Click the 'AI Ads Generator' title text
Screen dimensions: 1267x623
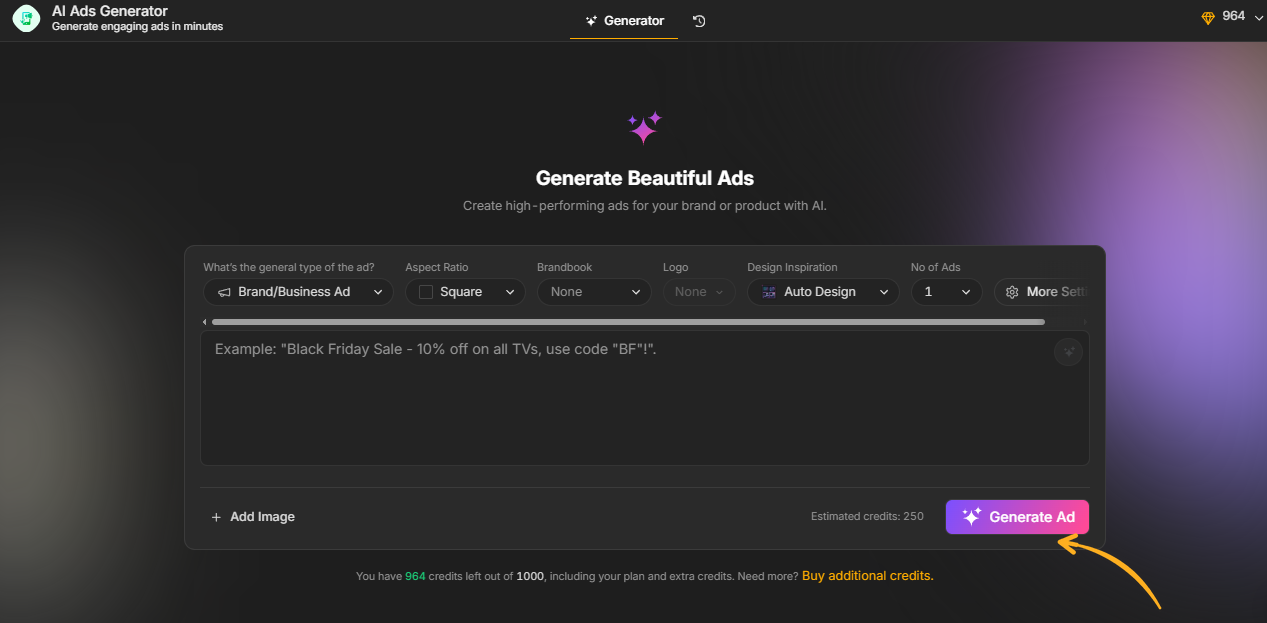pos(110,11)
